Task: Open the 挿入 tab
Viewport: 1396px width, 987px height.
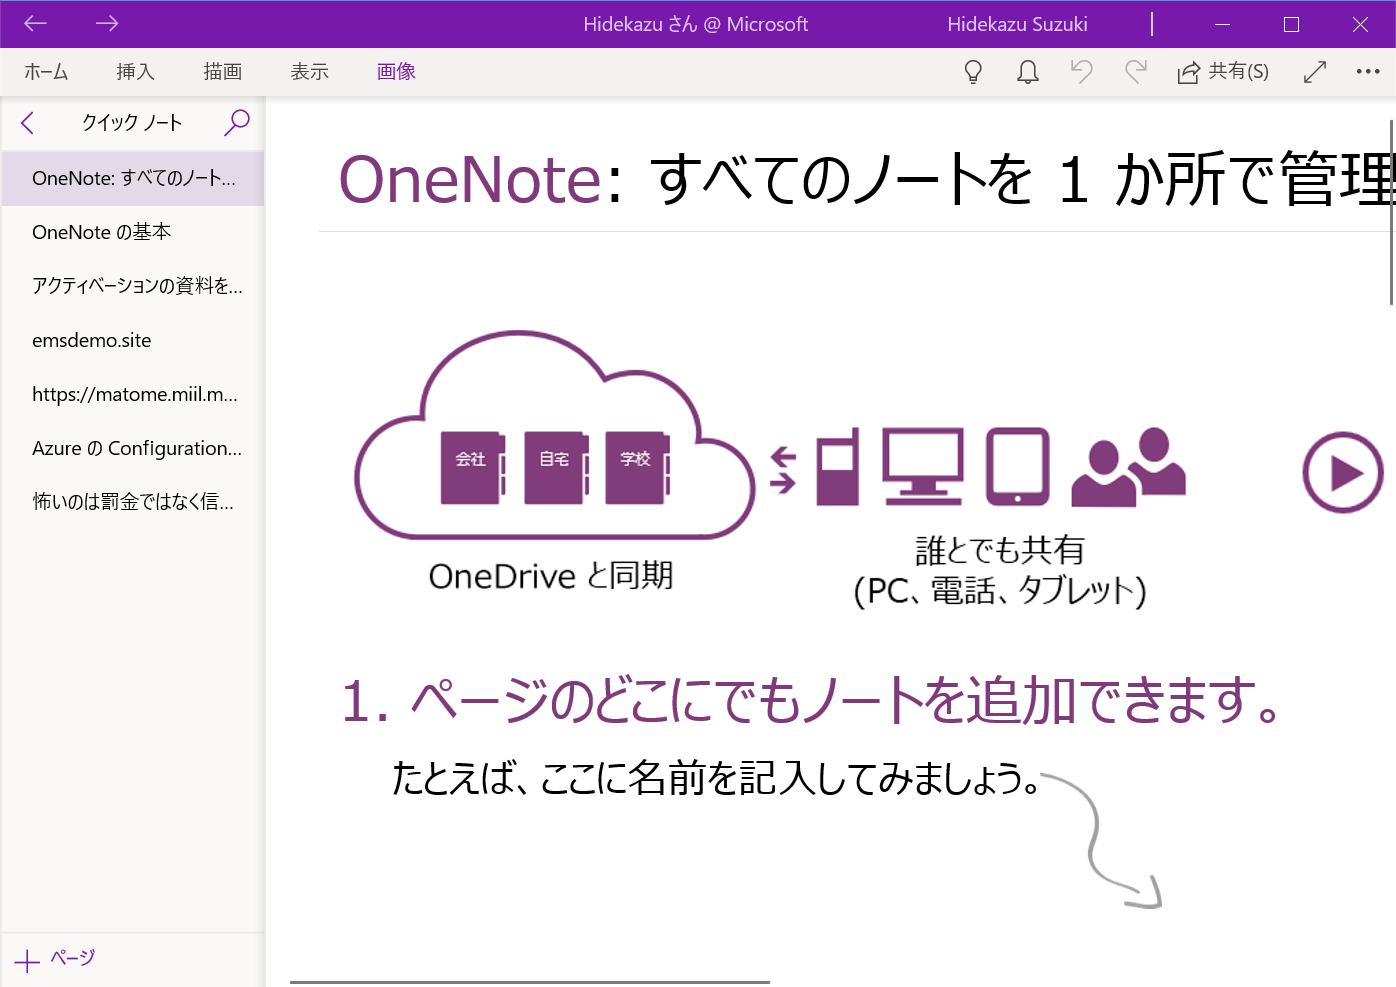Action: pyautogui.click(x=135, y=72)
